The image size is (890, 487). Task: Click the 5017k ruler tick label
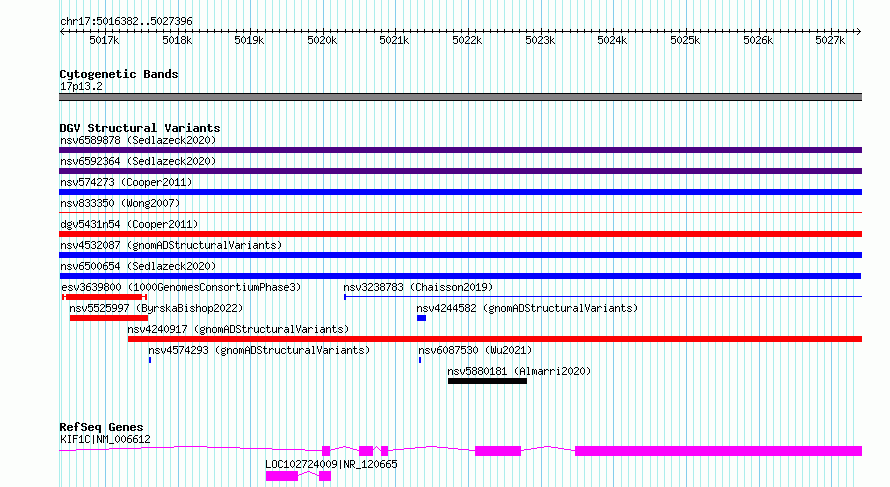pyautogui.click(x=104, y=40)
